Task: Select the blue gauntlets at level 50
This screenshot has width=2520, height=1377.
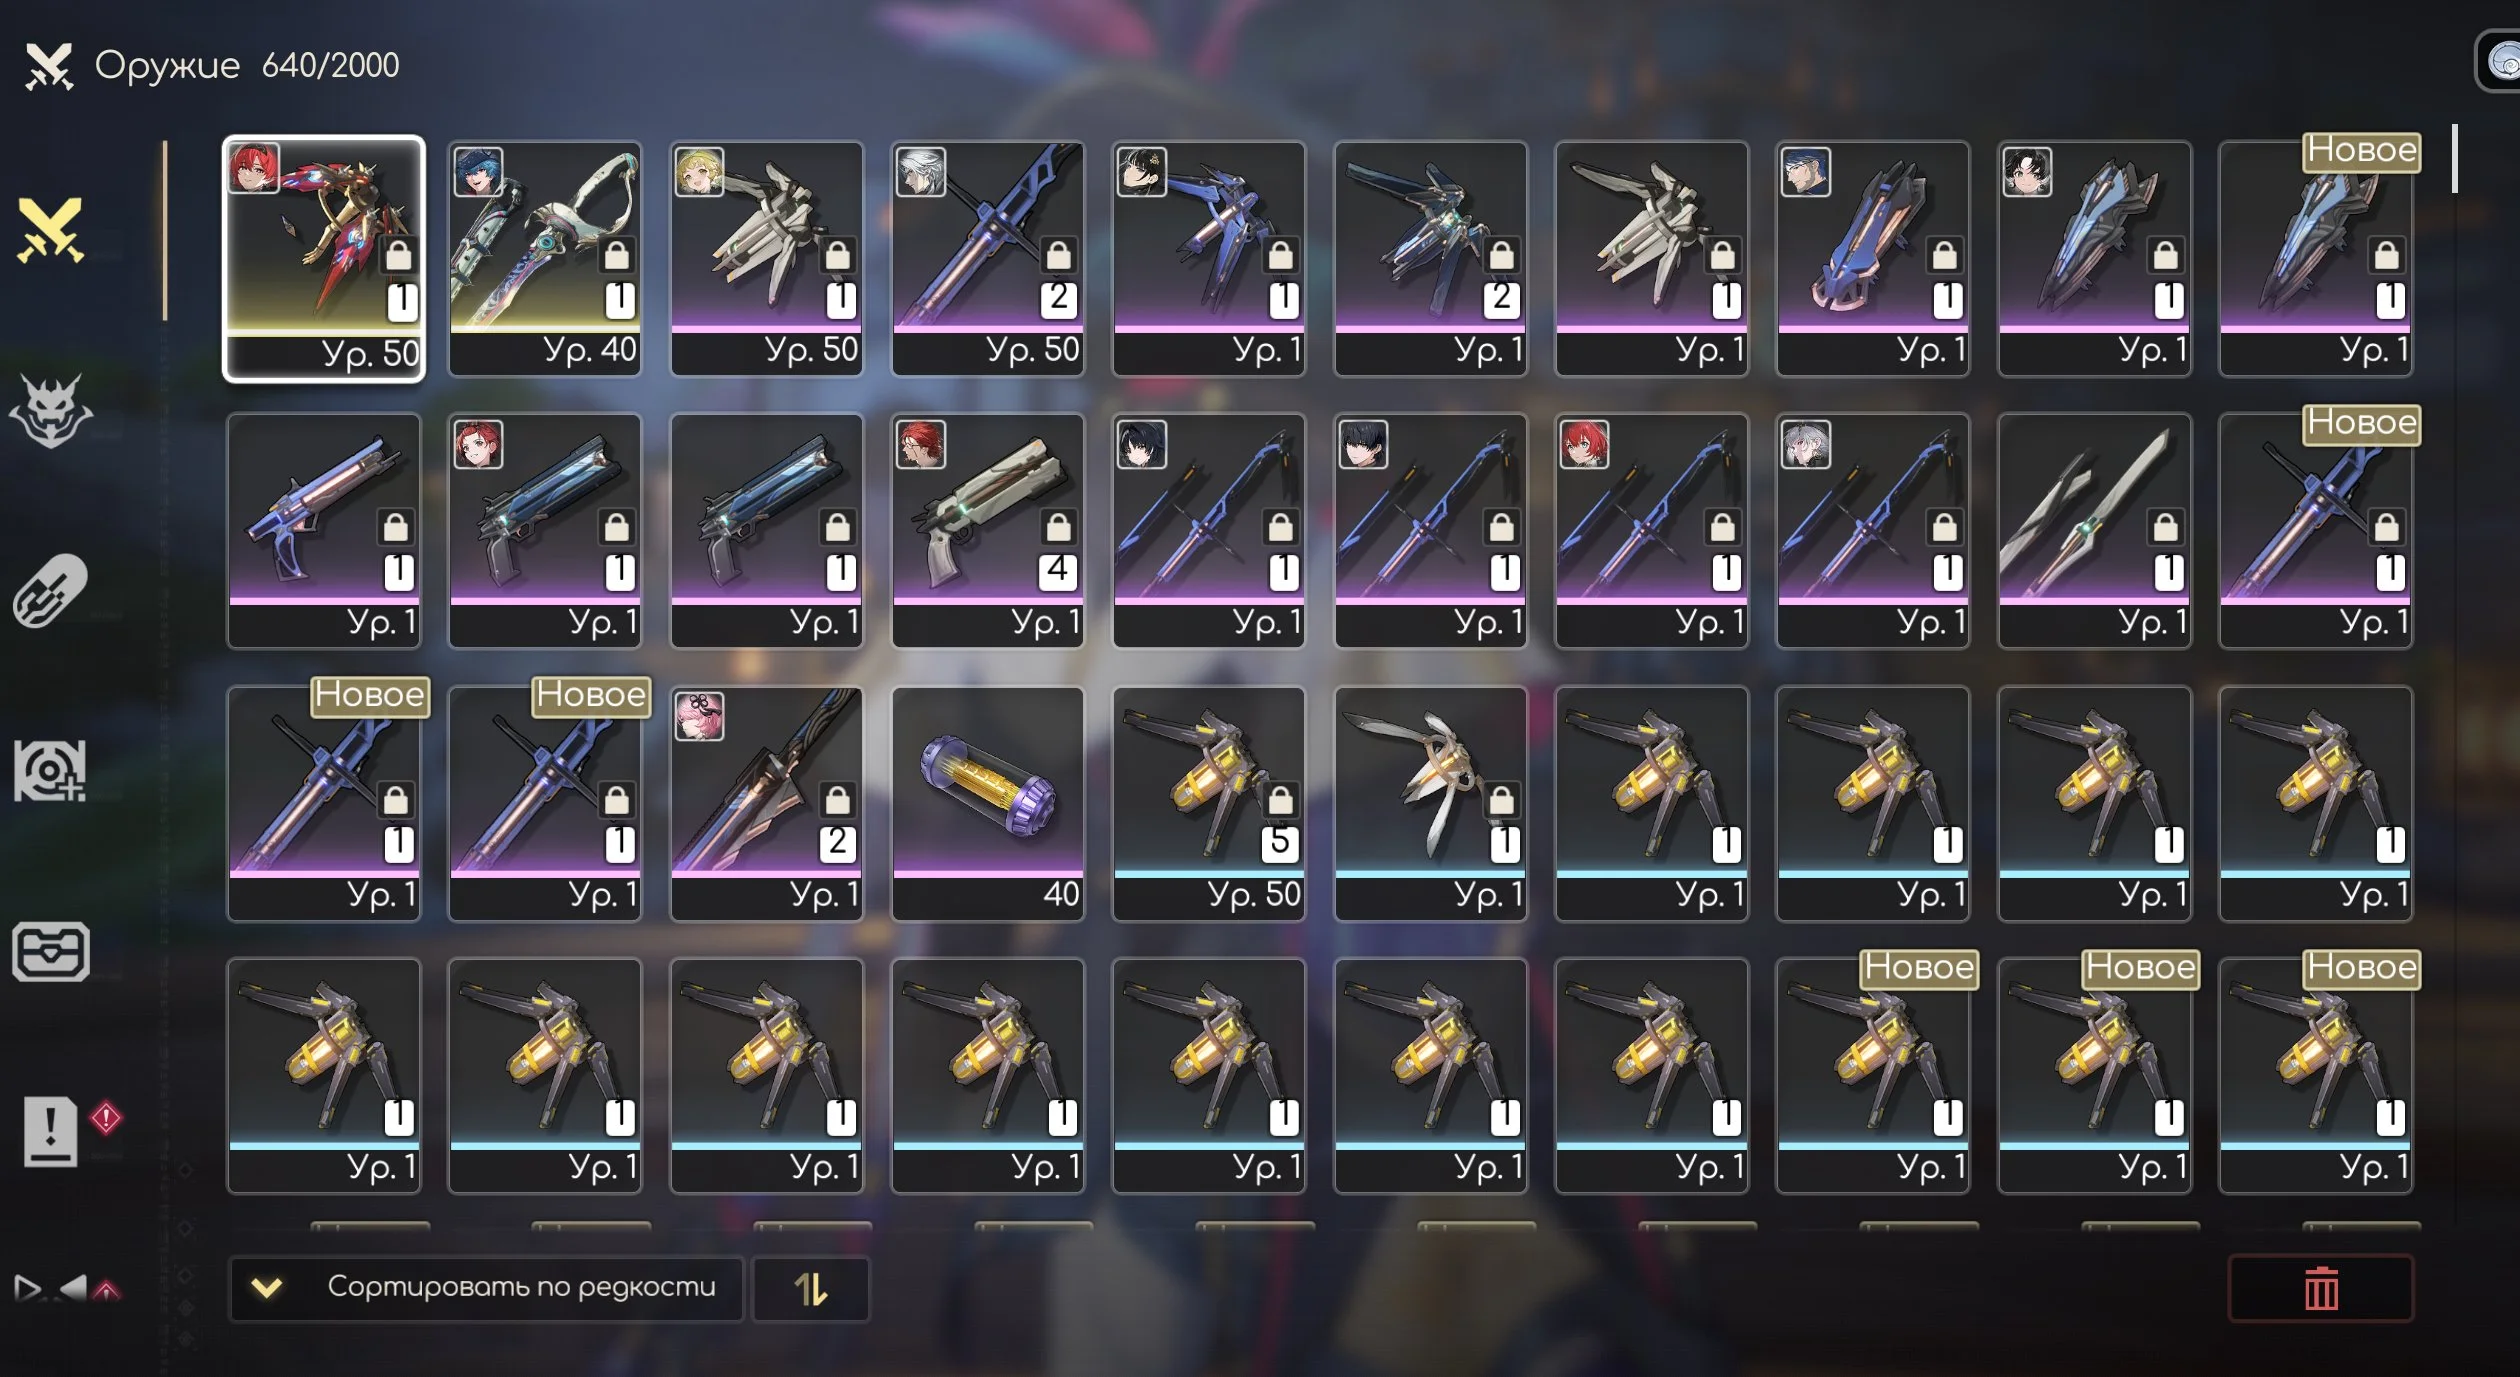Action: pos(1209,803)
